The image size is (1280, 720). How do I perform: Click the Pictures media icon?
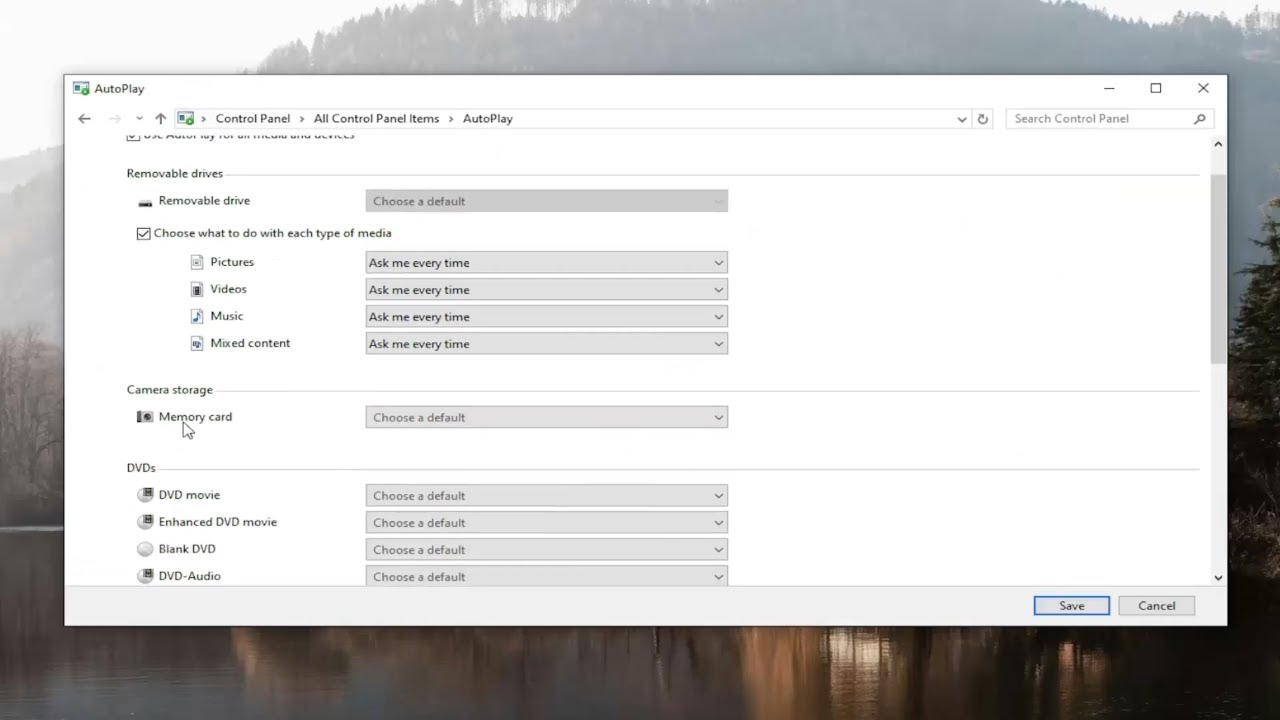pos(197,262)
